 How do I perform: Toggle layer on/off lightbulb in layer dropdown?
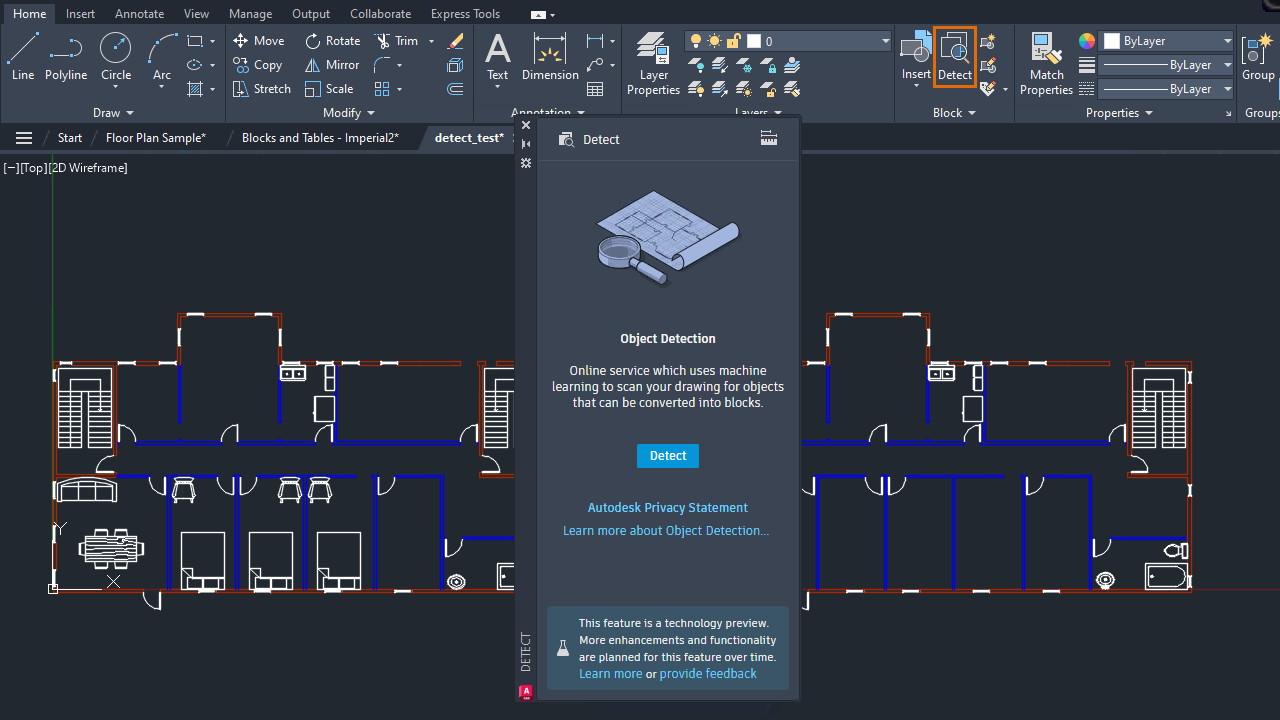(696, 41)
